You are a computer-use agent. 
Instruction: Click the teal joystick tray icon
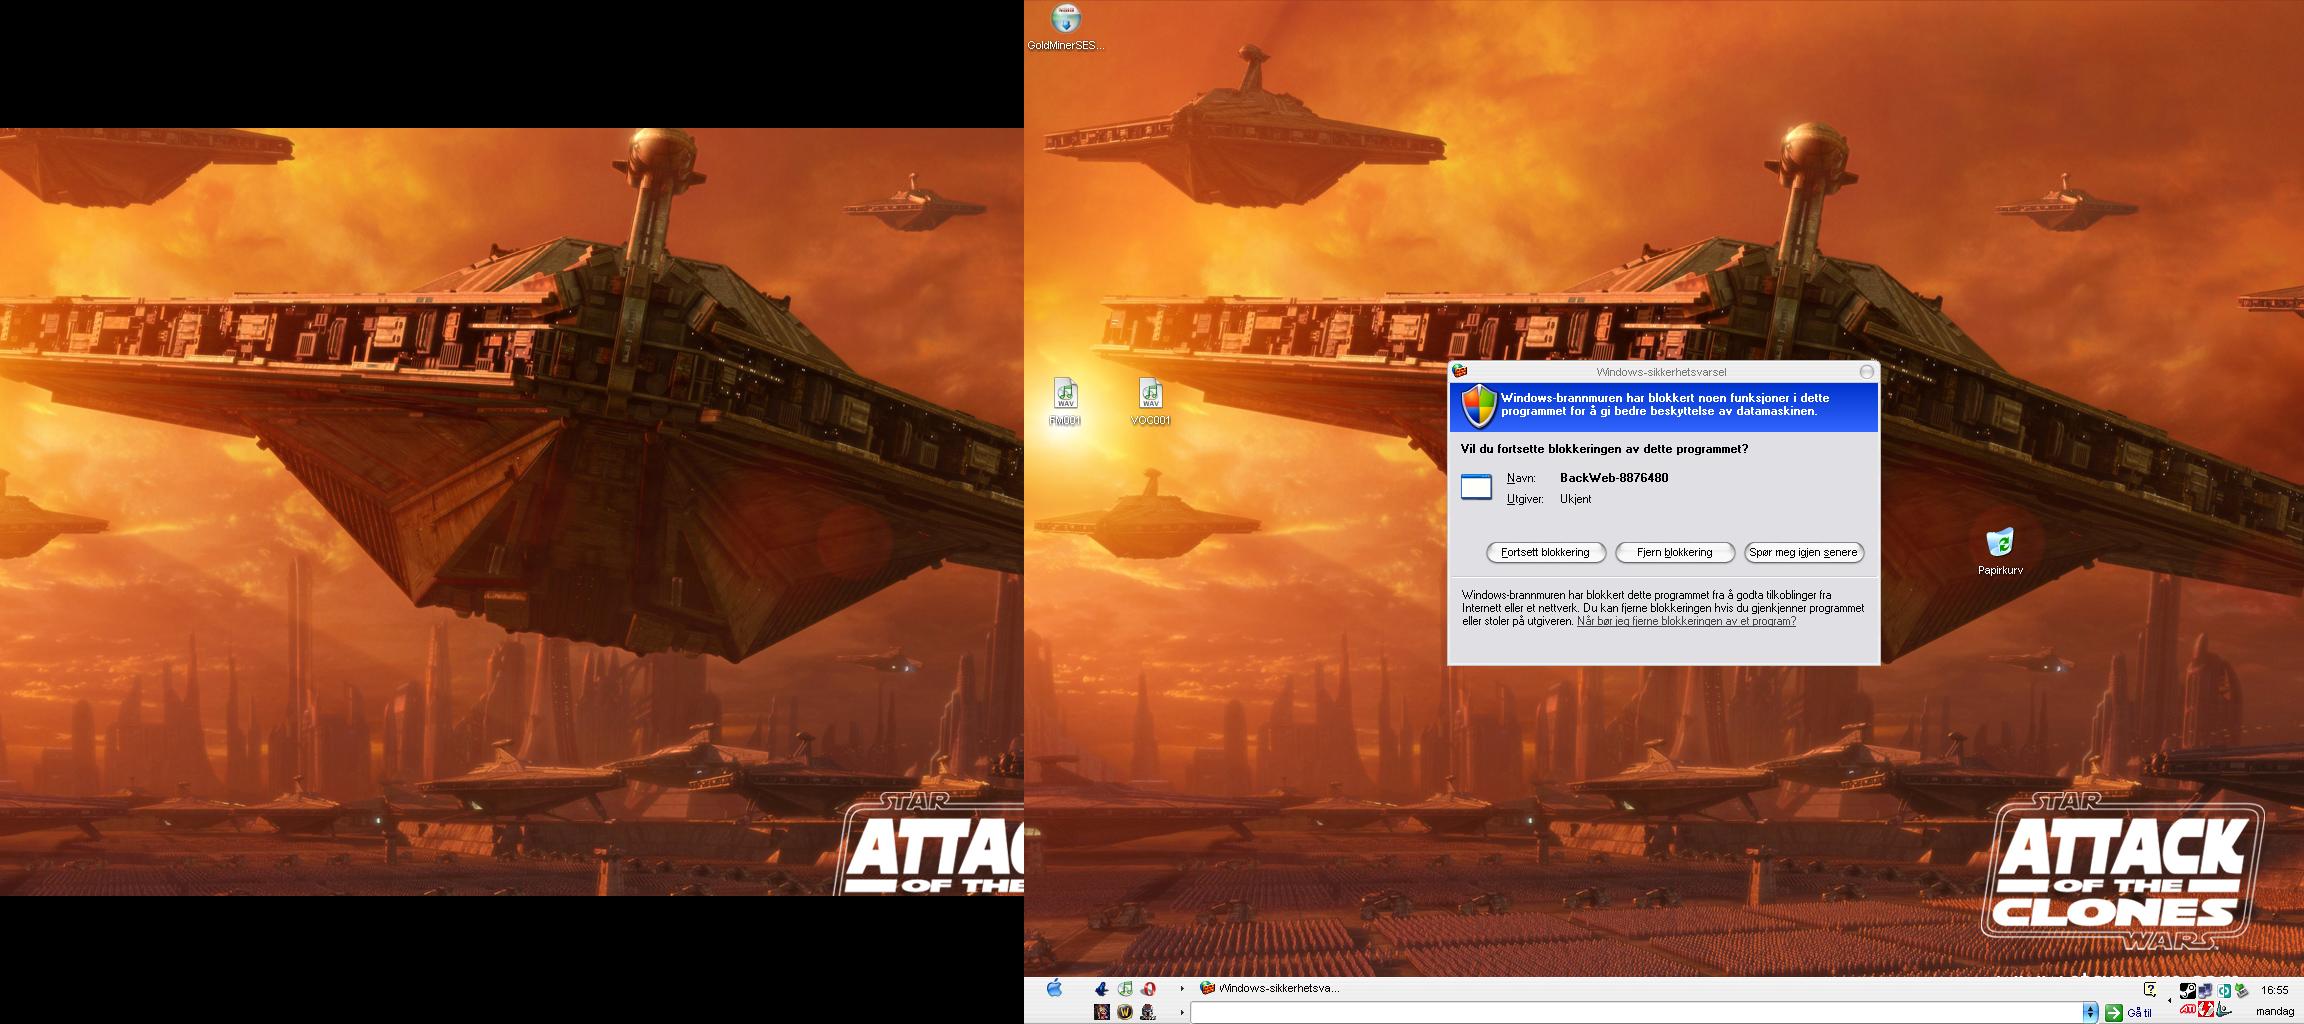coord(2223,1010)
